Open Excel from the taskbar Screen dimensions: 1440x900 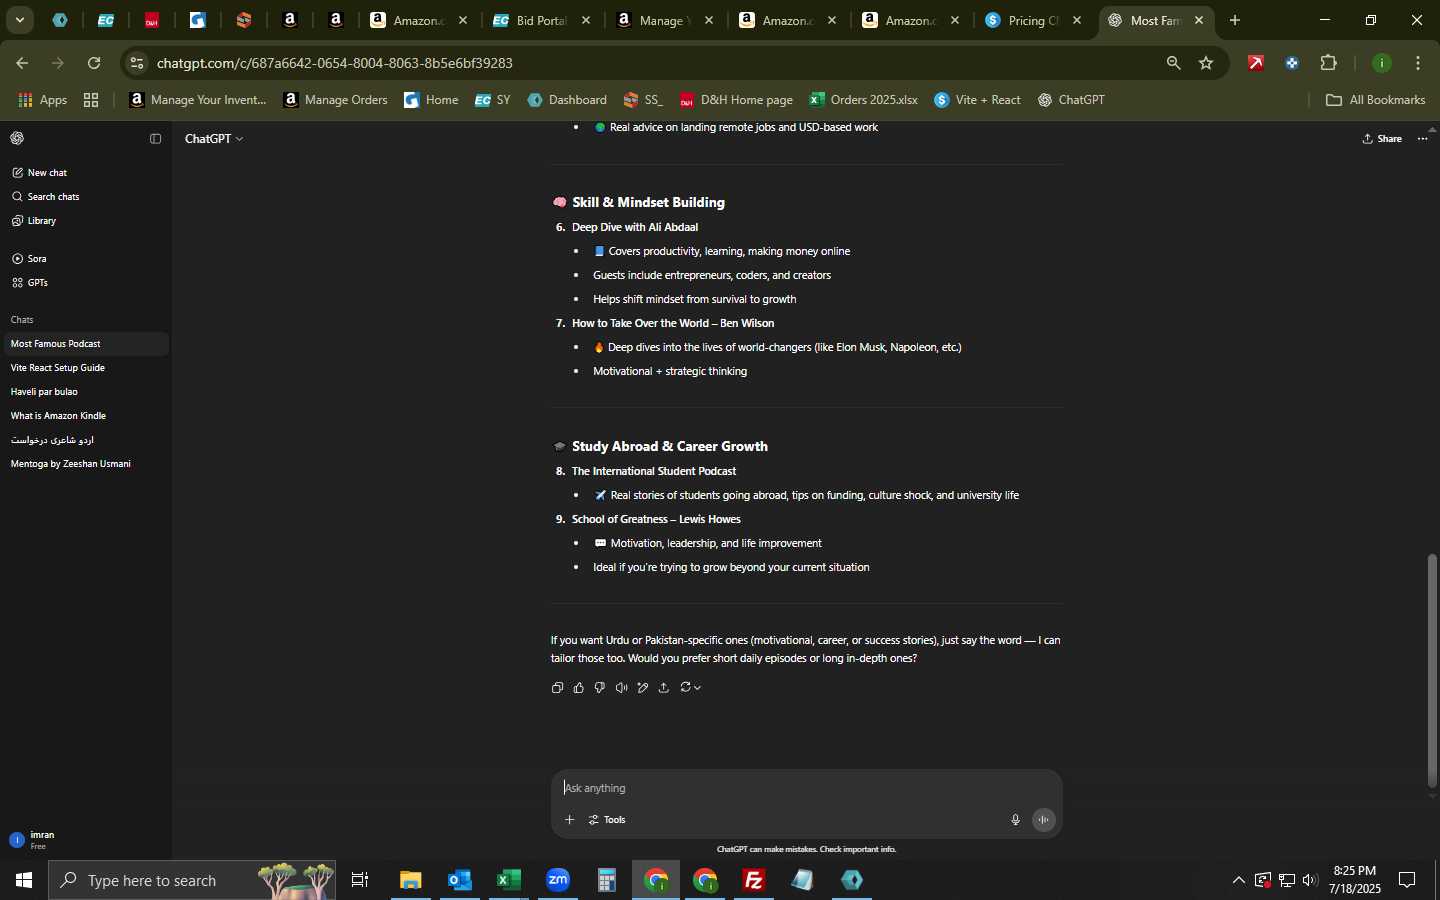click(x=509, y=880)
